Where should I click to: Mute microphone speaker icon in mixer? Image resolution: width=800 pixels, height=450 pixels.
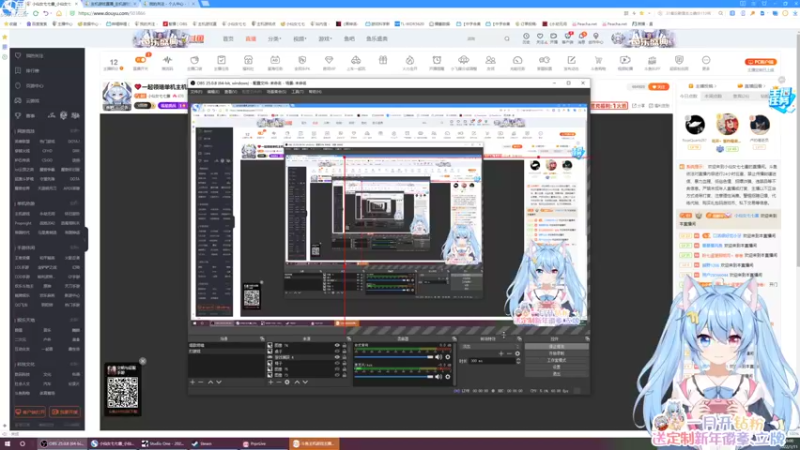pos(438,377)
